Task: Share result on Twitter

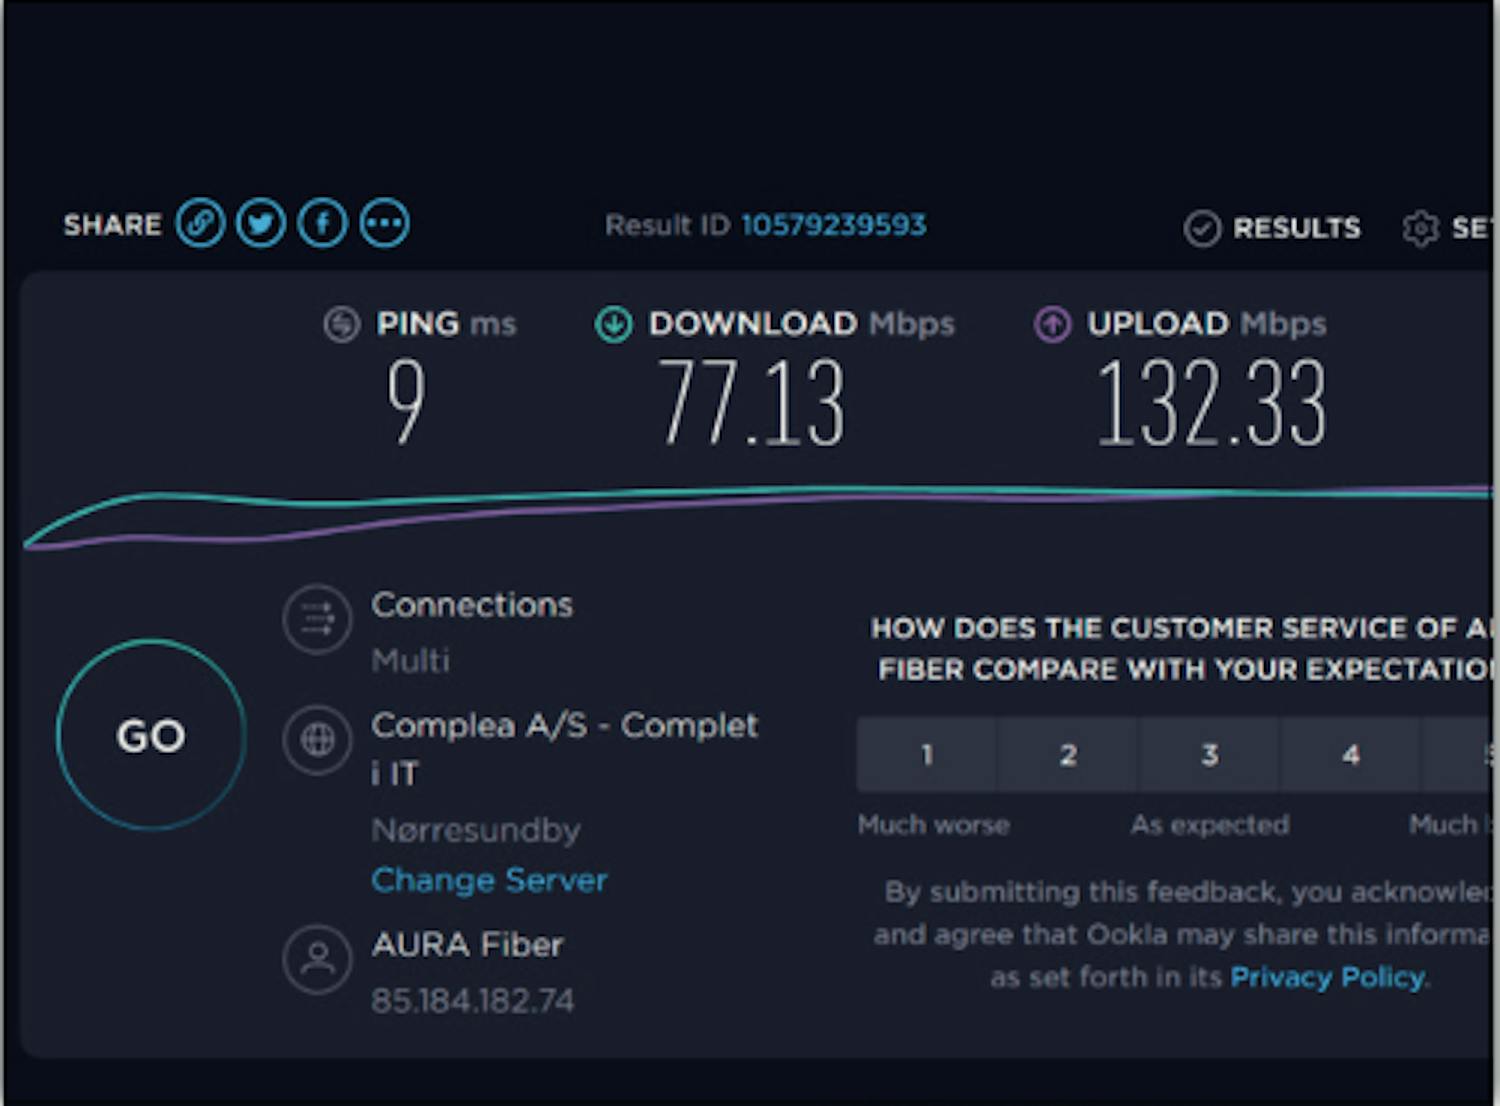Action: [261, 223]
